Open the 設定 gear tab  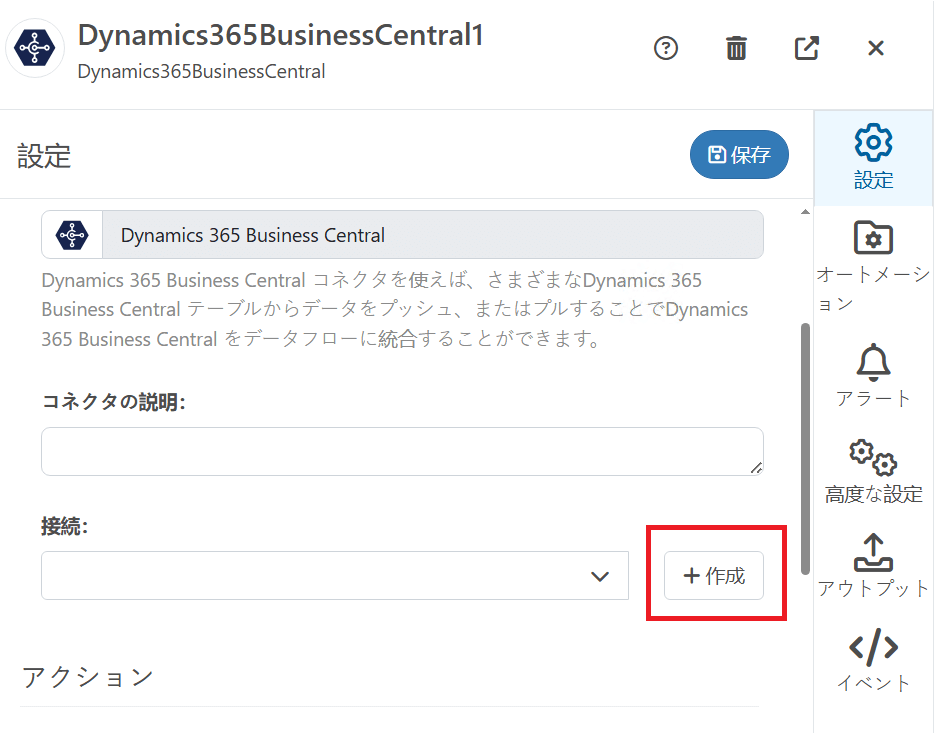(x=873, y=157)
